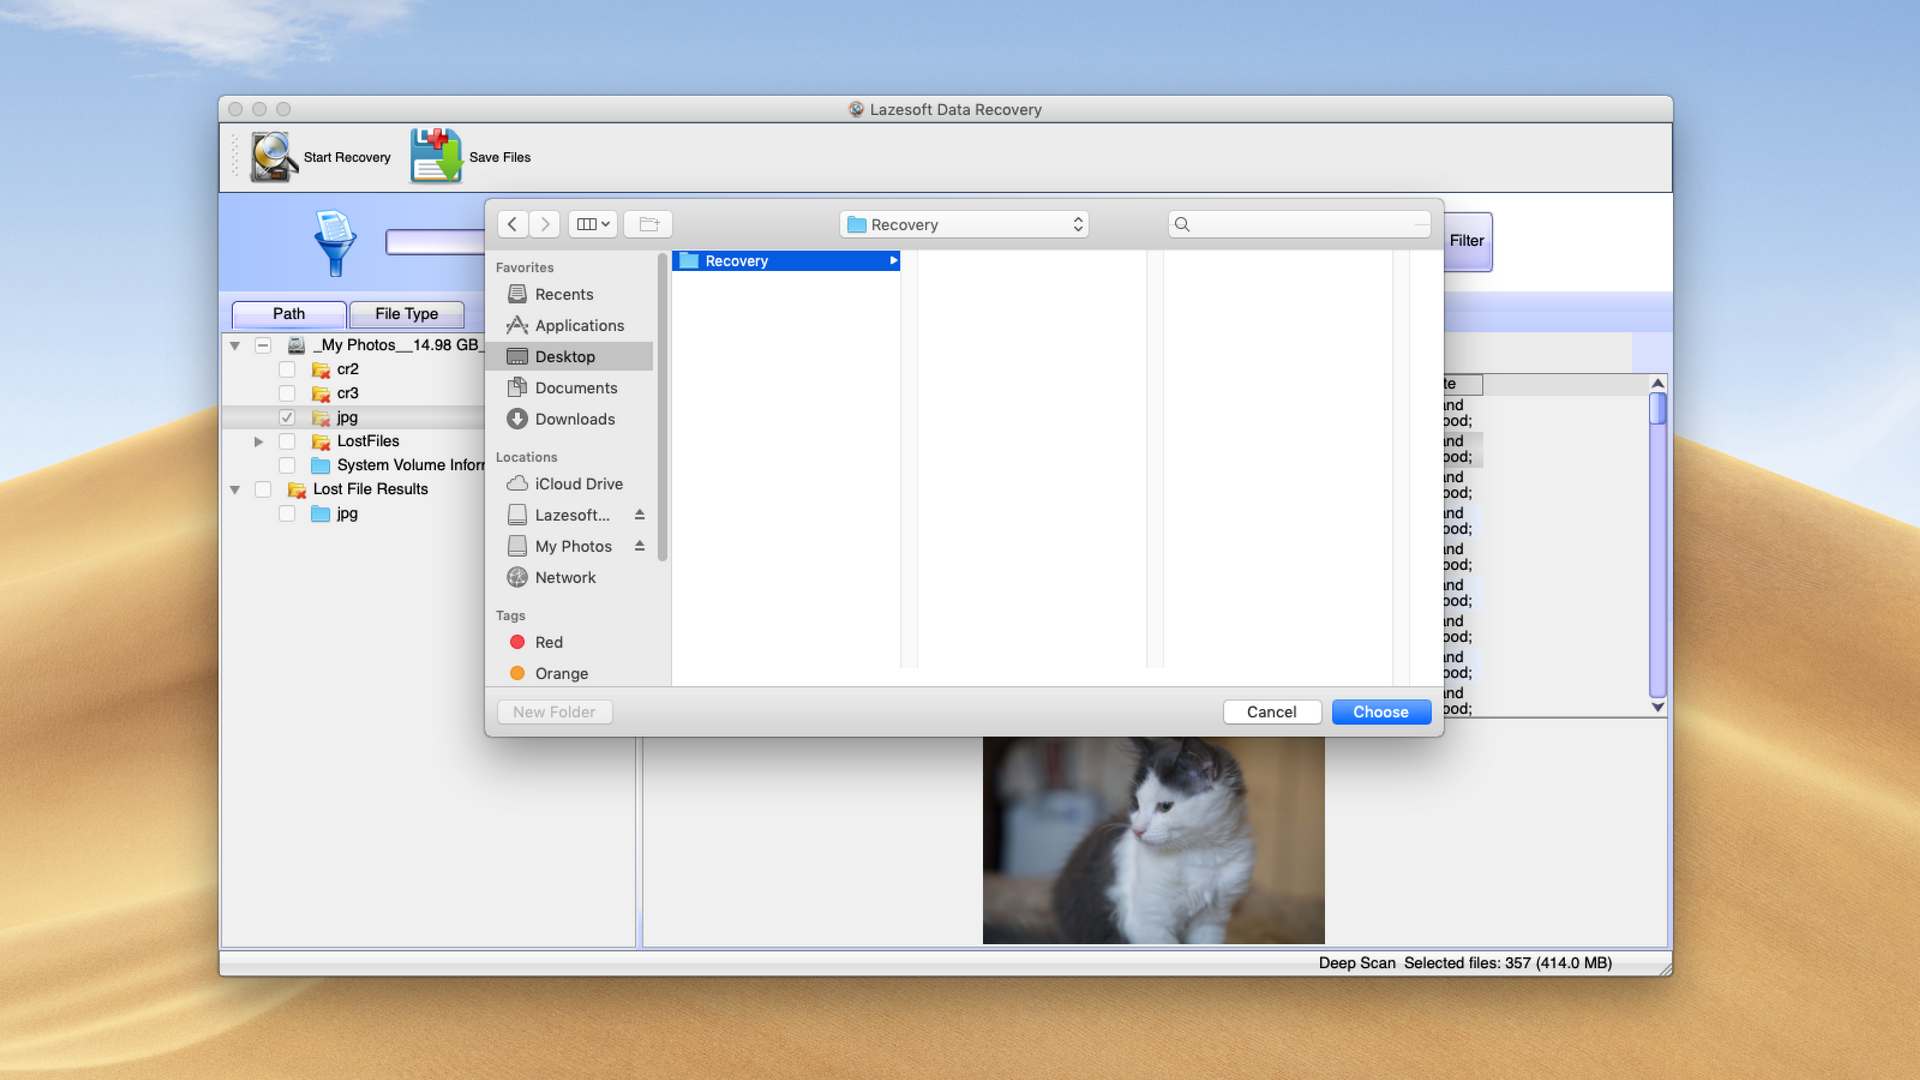This screenshot has width=1920, height=1080.
Task: Open the view mode dropdown in dialog
Action: click(592, 224)
